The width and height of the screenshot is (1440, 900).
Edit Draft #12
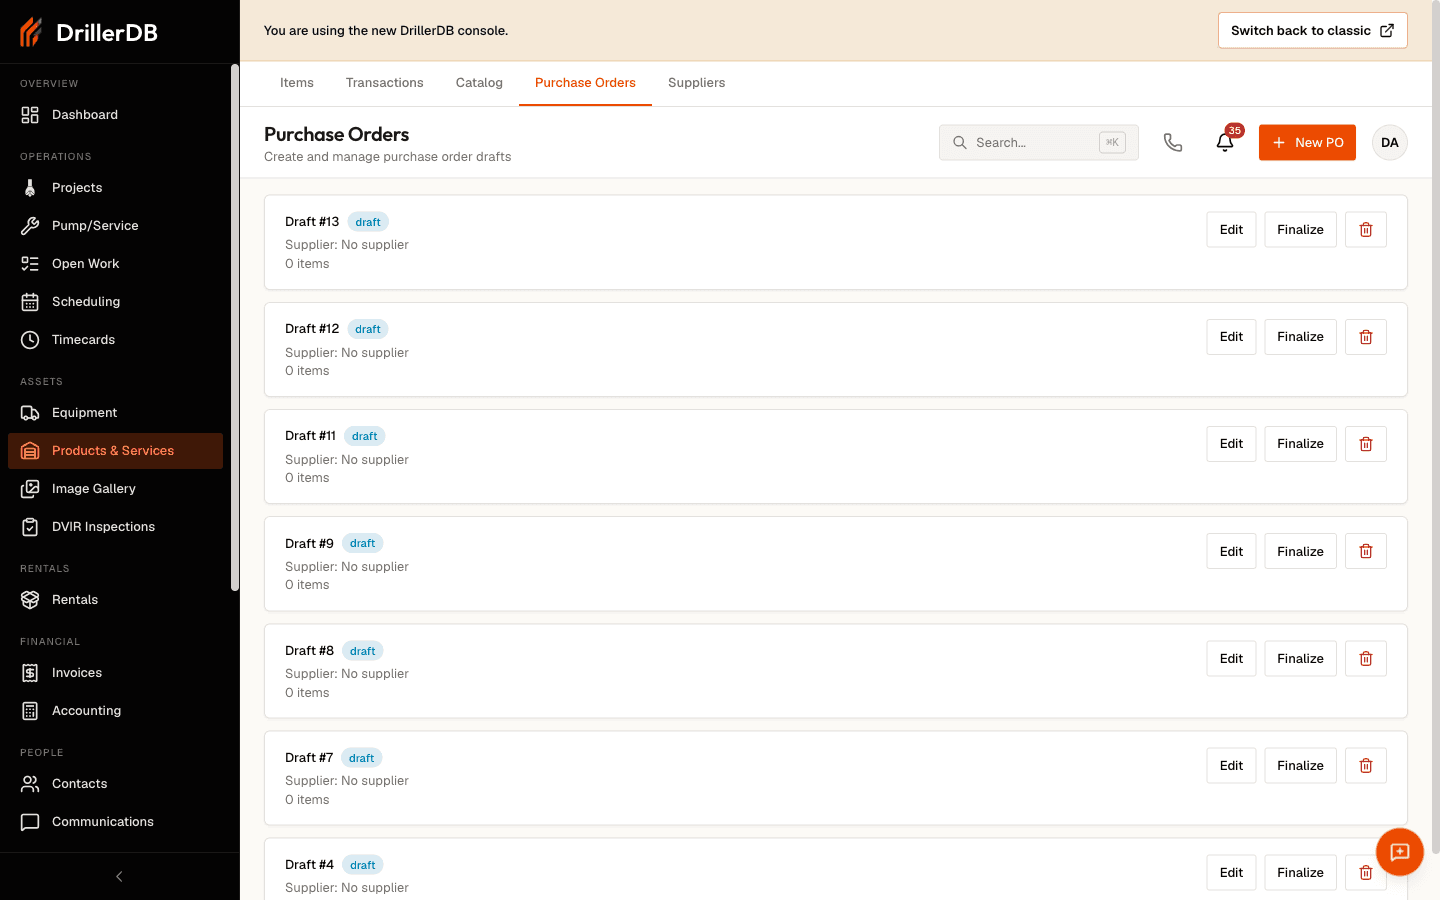coord(1231,337)
